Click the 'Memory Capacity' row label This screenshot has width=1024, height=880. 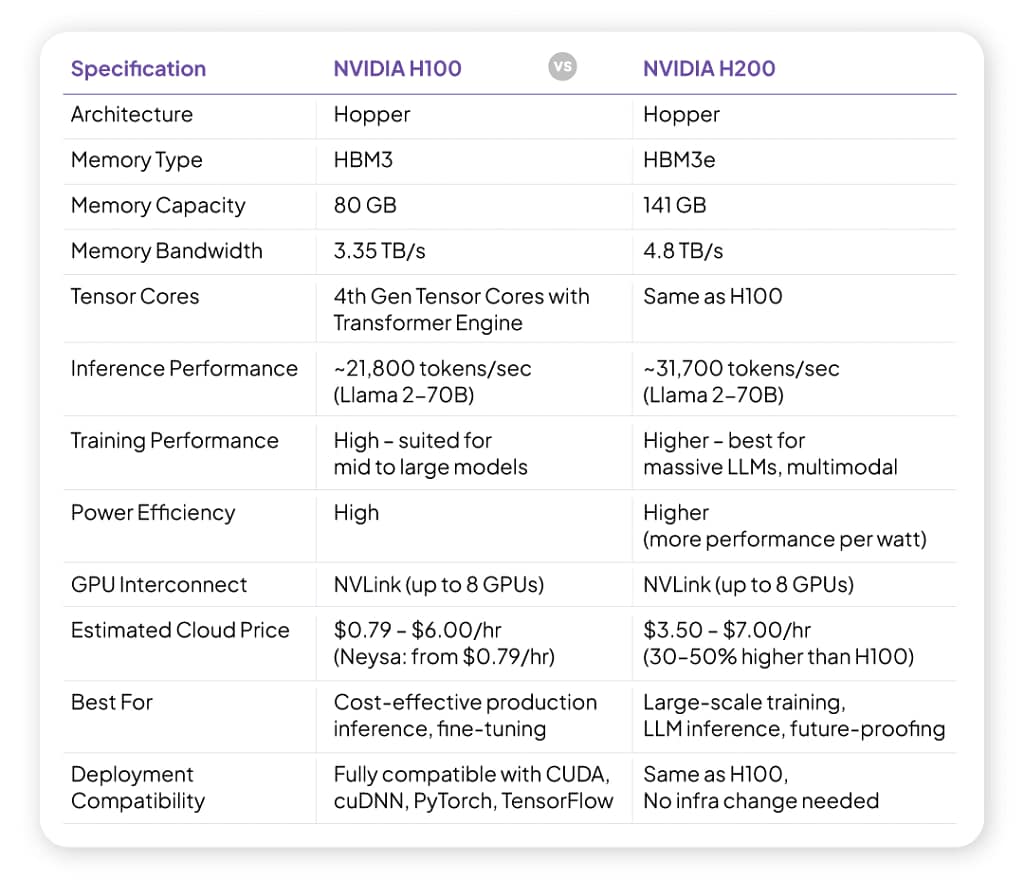[x=158, y=206]
